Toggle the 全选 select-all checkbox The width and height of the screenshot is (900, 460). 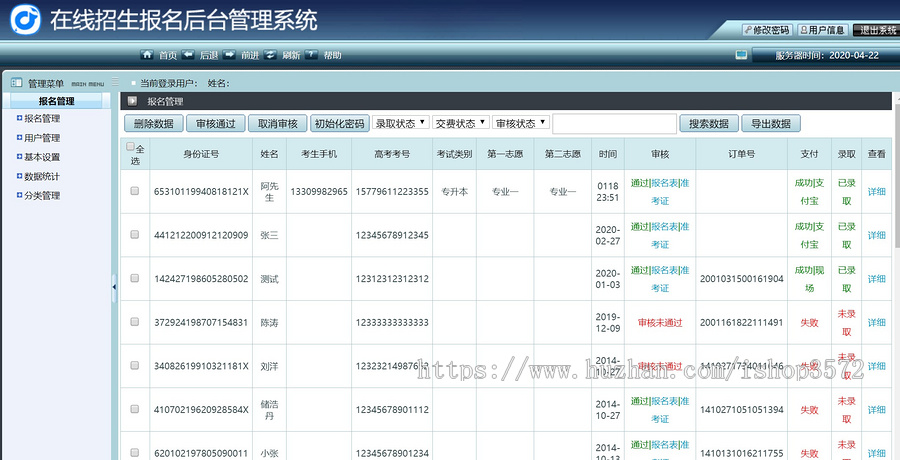point(130,146)
